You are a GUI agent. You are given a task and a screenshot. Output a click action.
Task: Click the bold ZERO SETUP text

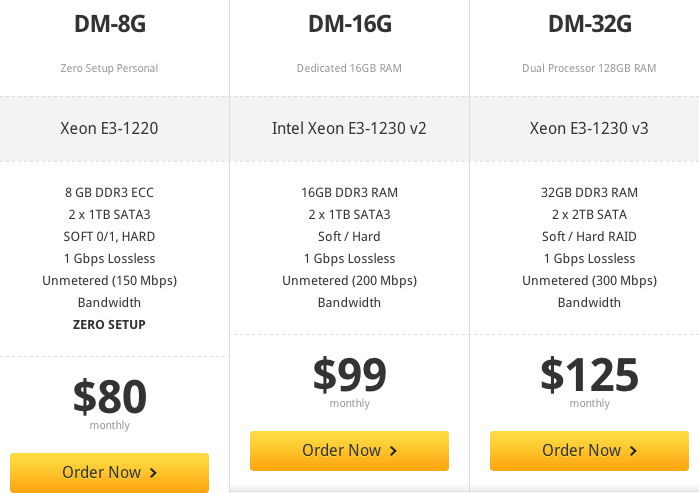click(x=109, y=324)
